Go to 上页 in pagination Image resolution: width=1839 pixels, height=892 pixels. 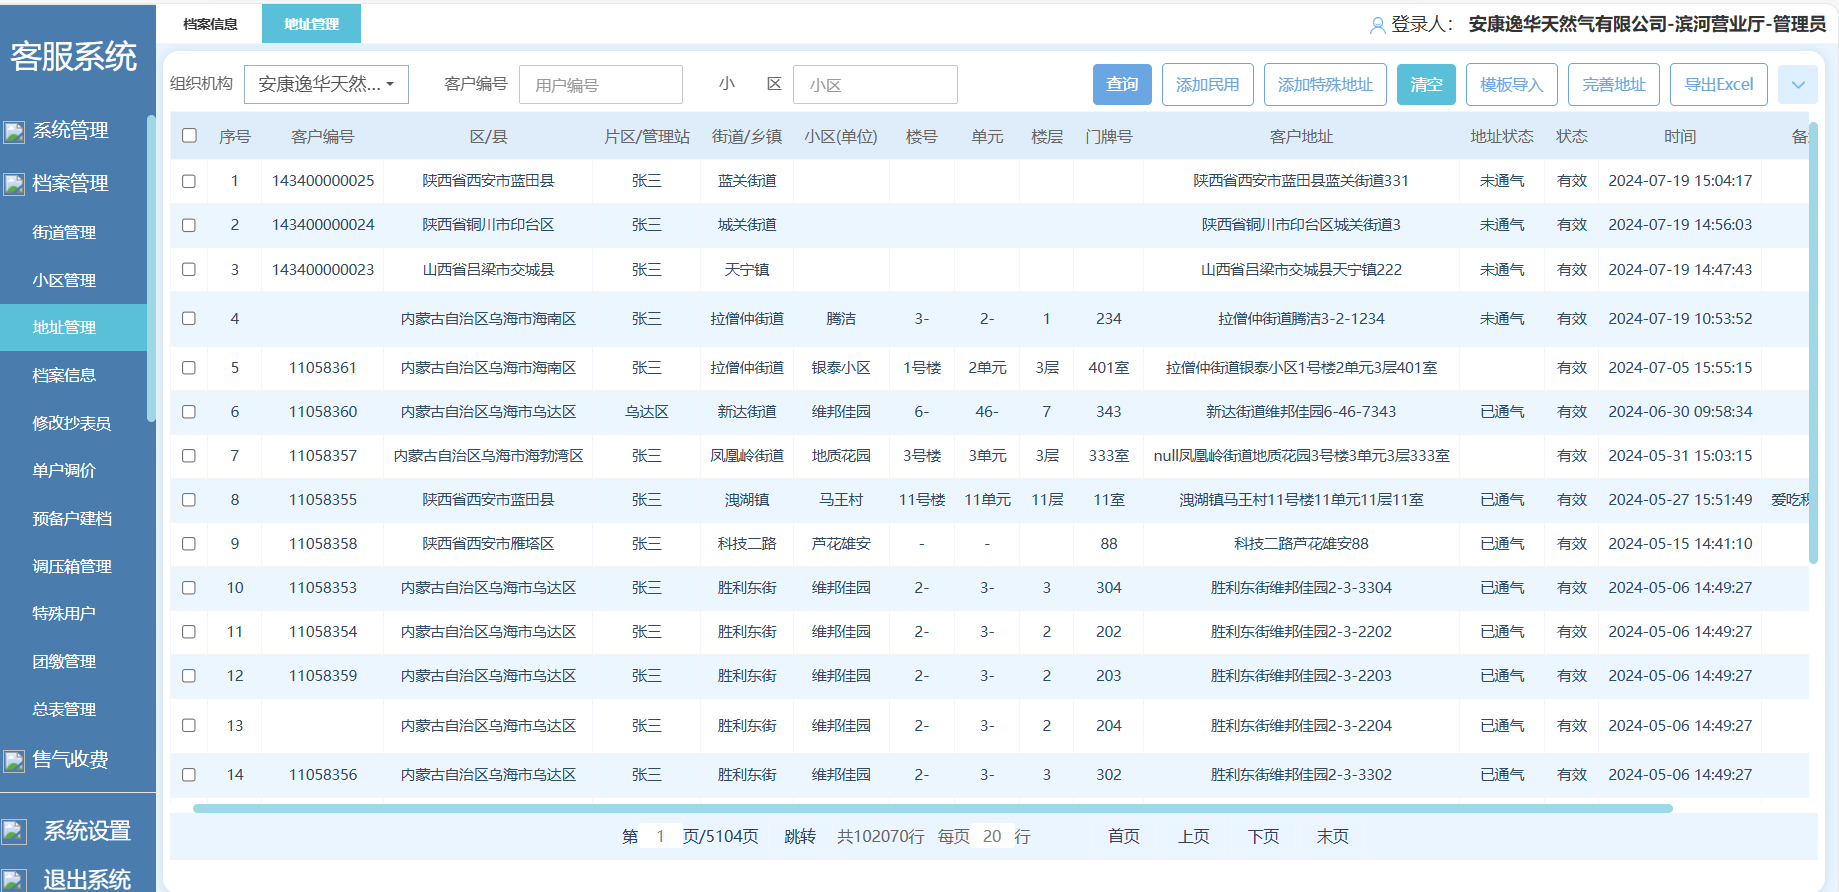pos(1194,836)
